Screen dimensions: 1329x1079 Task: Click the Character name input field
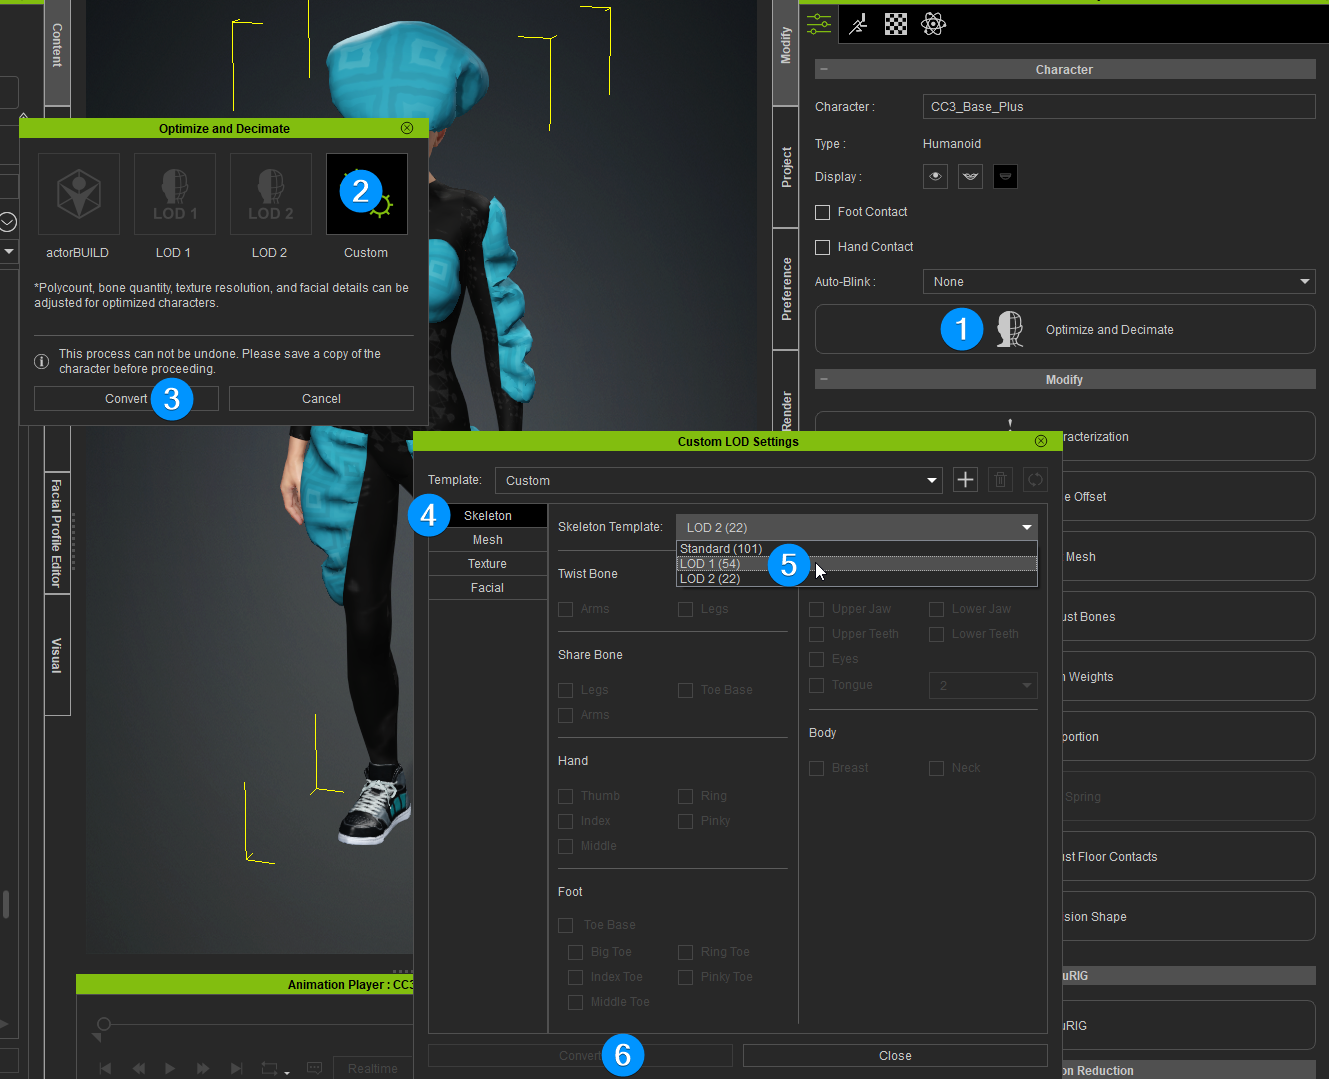tap(1119, 107)
